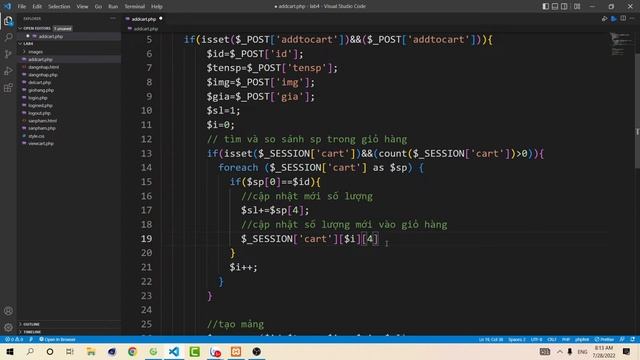Click Customize Layout icon in title bar
Viewport: 640px width, 360px height.
tap(577, 6)
